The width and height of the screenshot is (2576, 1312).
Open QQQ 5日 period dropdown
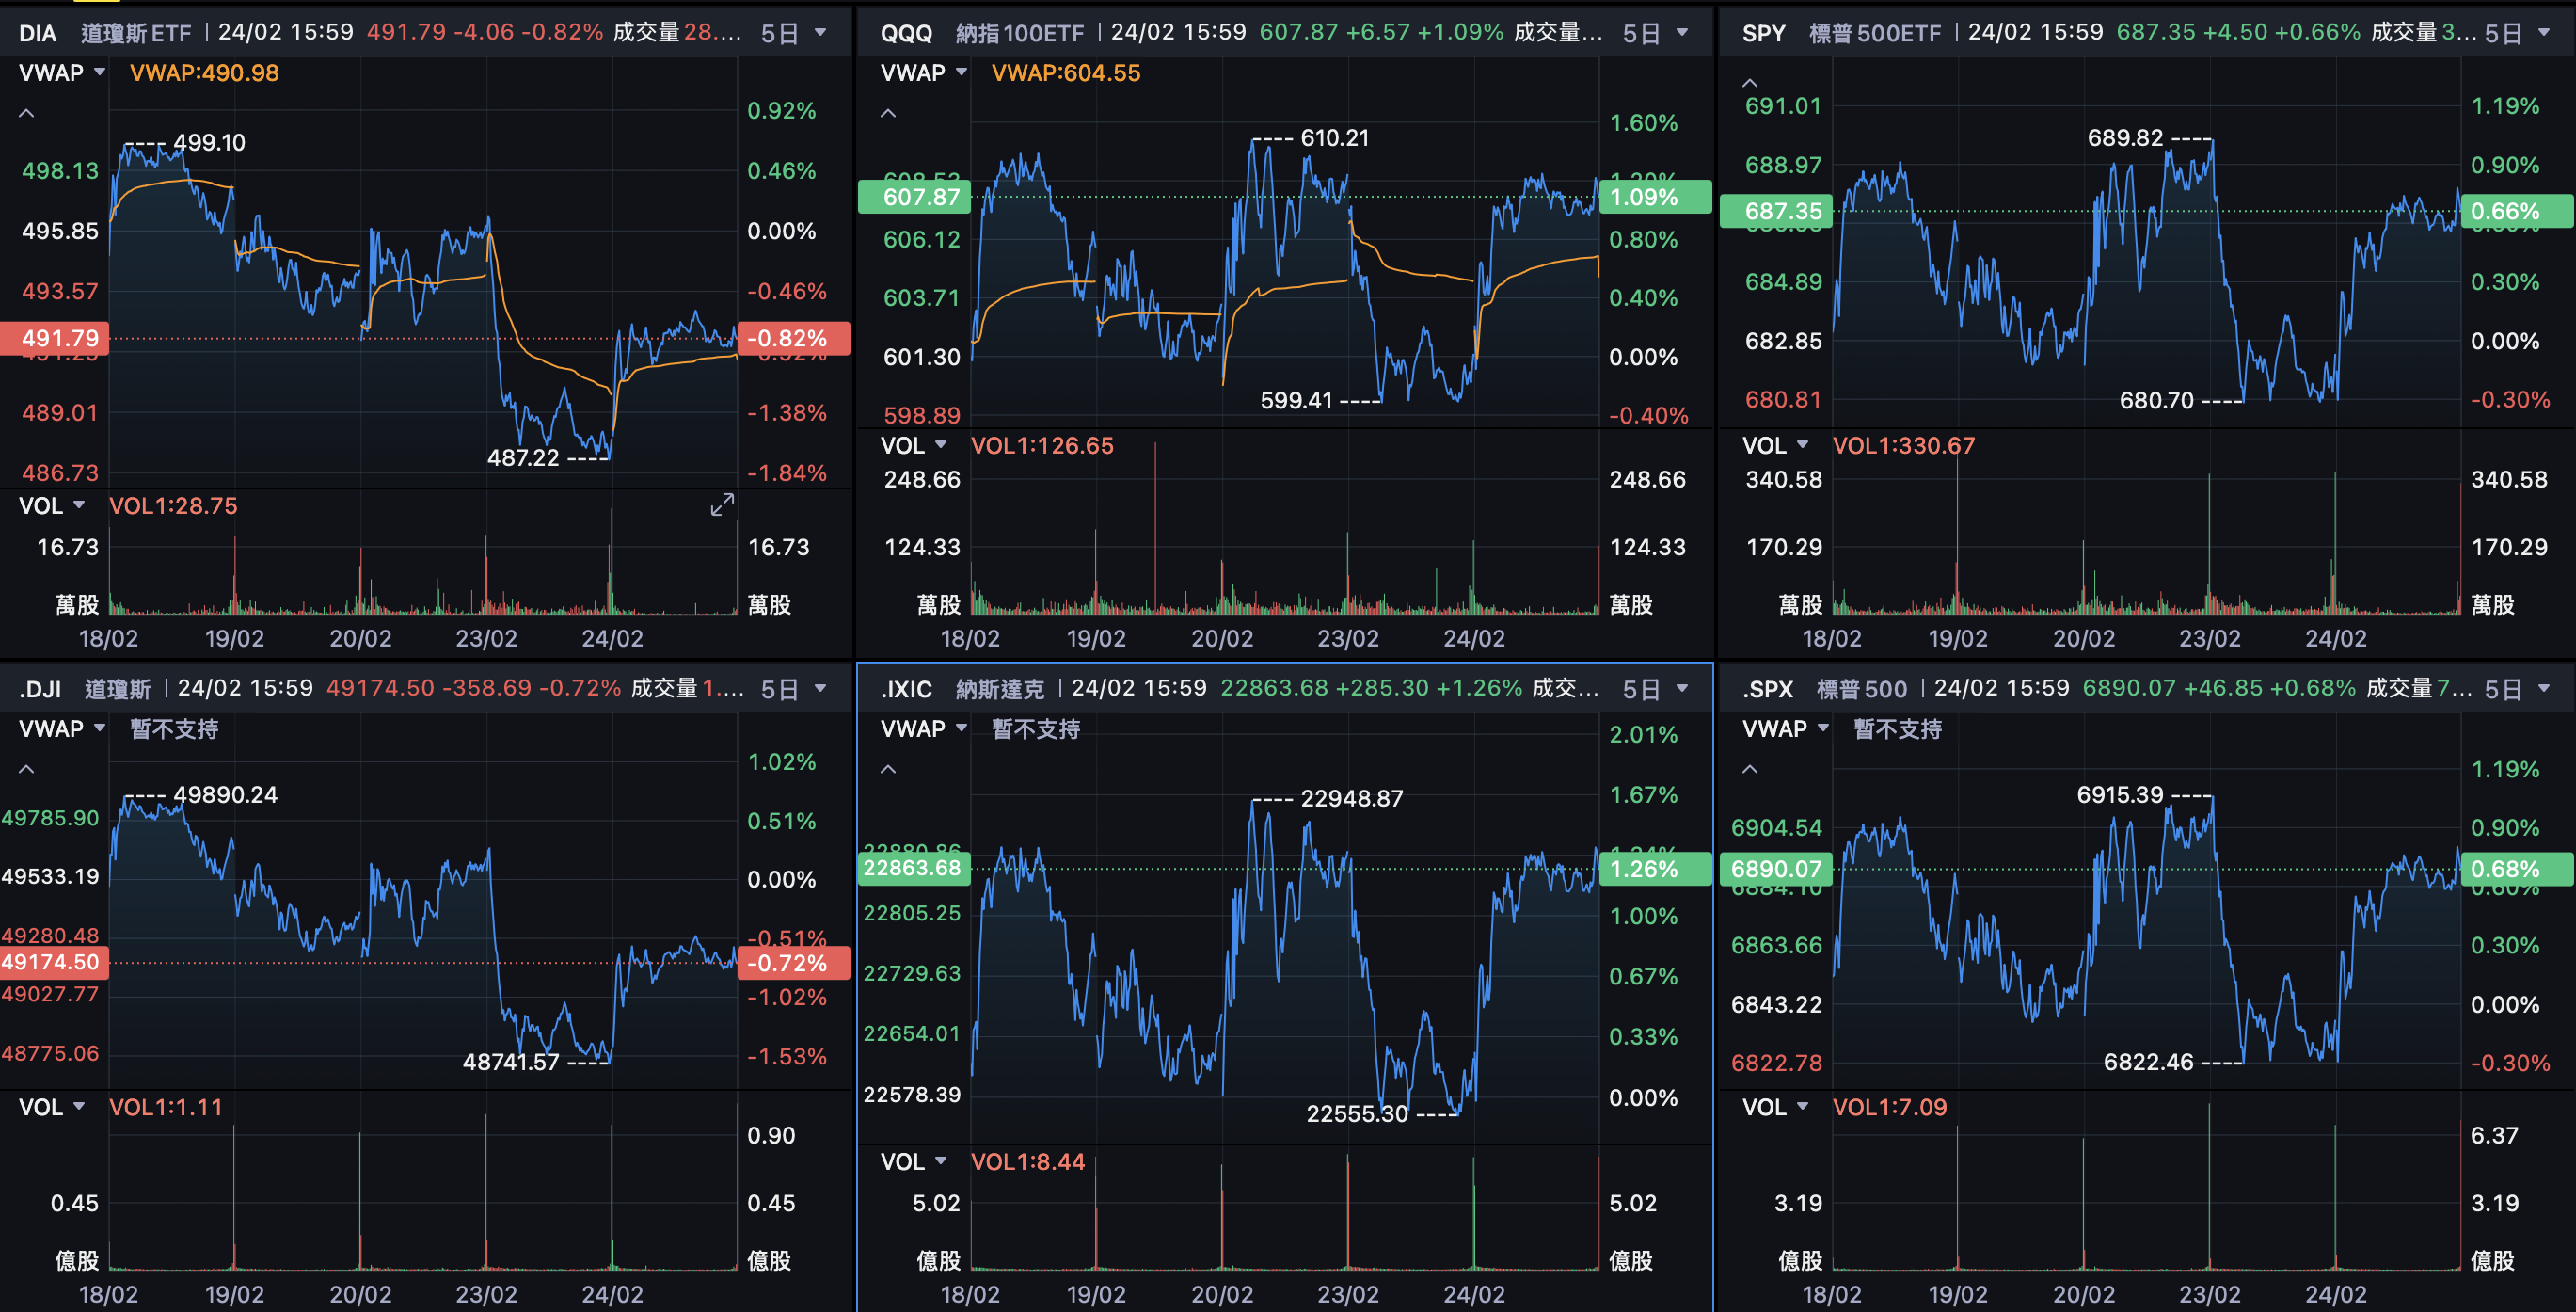(x=1654, y=33)
